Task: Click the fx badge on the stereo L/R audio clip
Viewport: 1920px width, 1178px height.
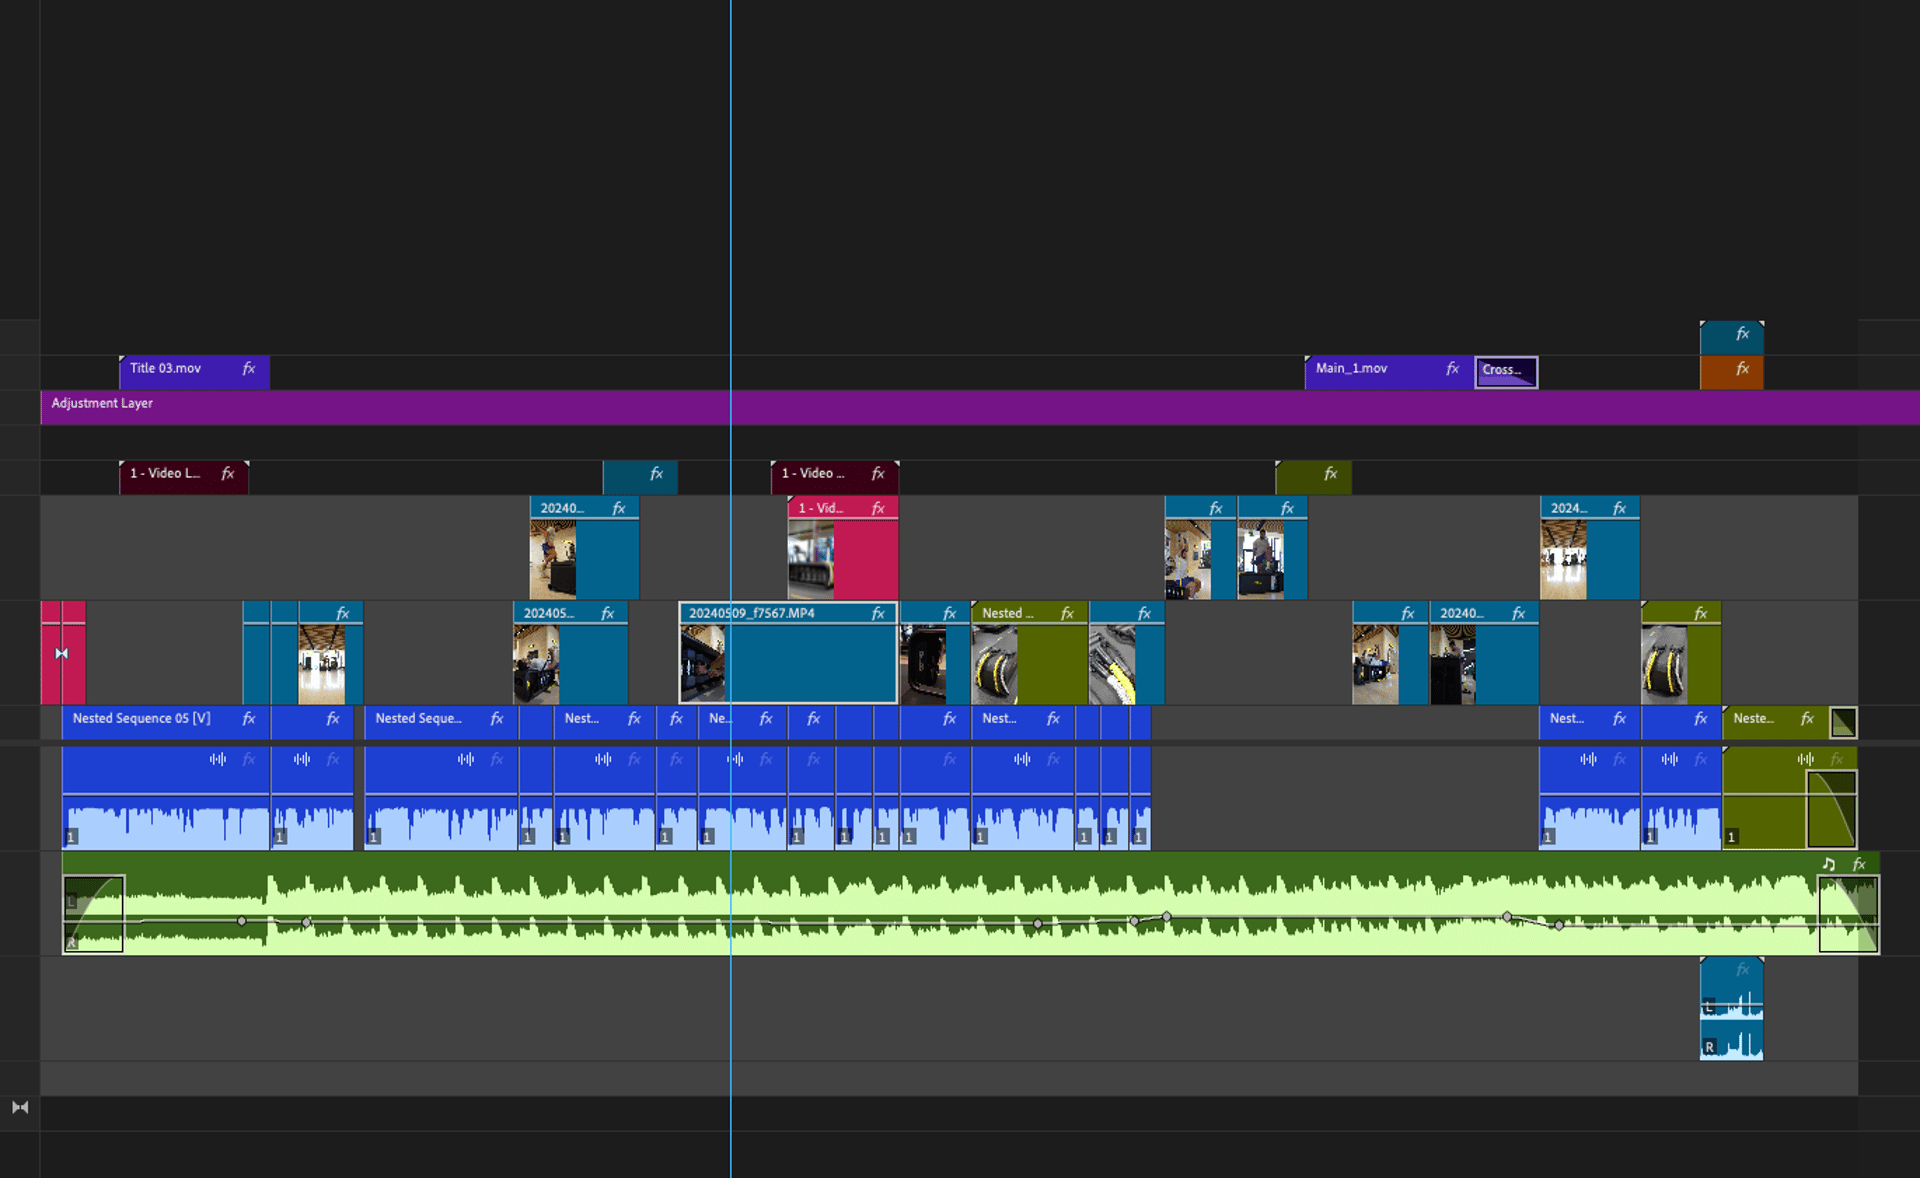Action: (1743, 970)
